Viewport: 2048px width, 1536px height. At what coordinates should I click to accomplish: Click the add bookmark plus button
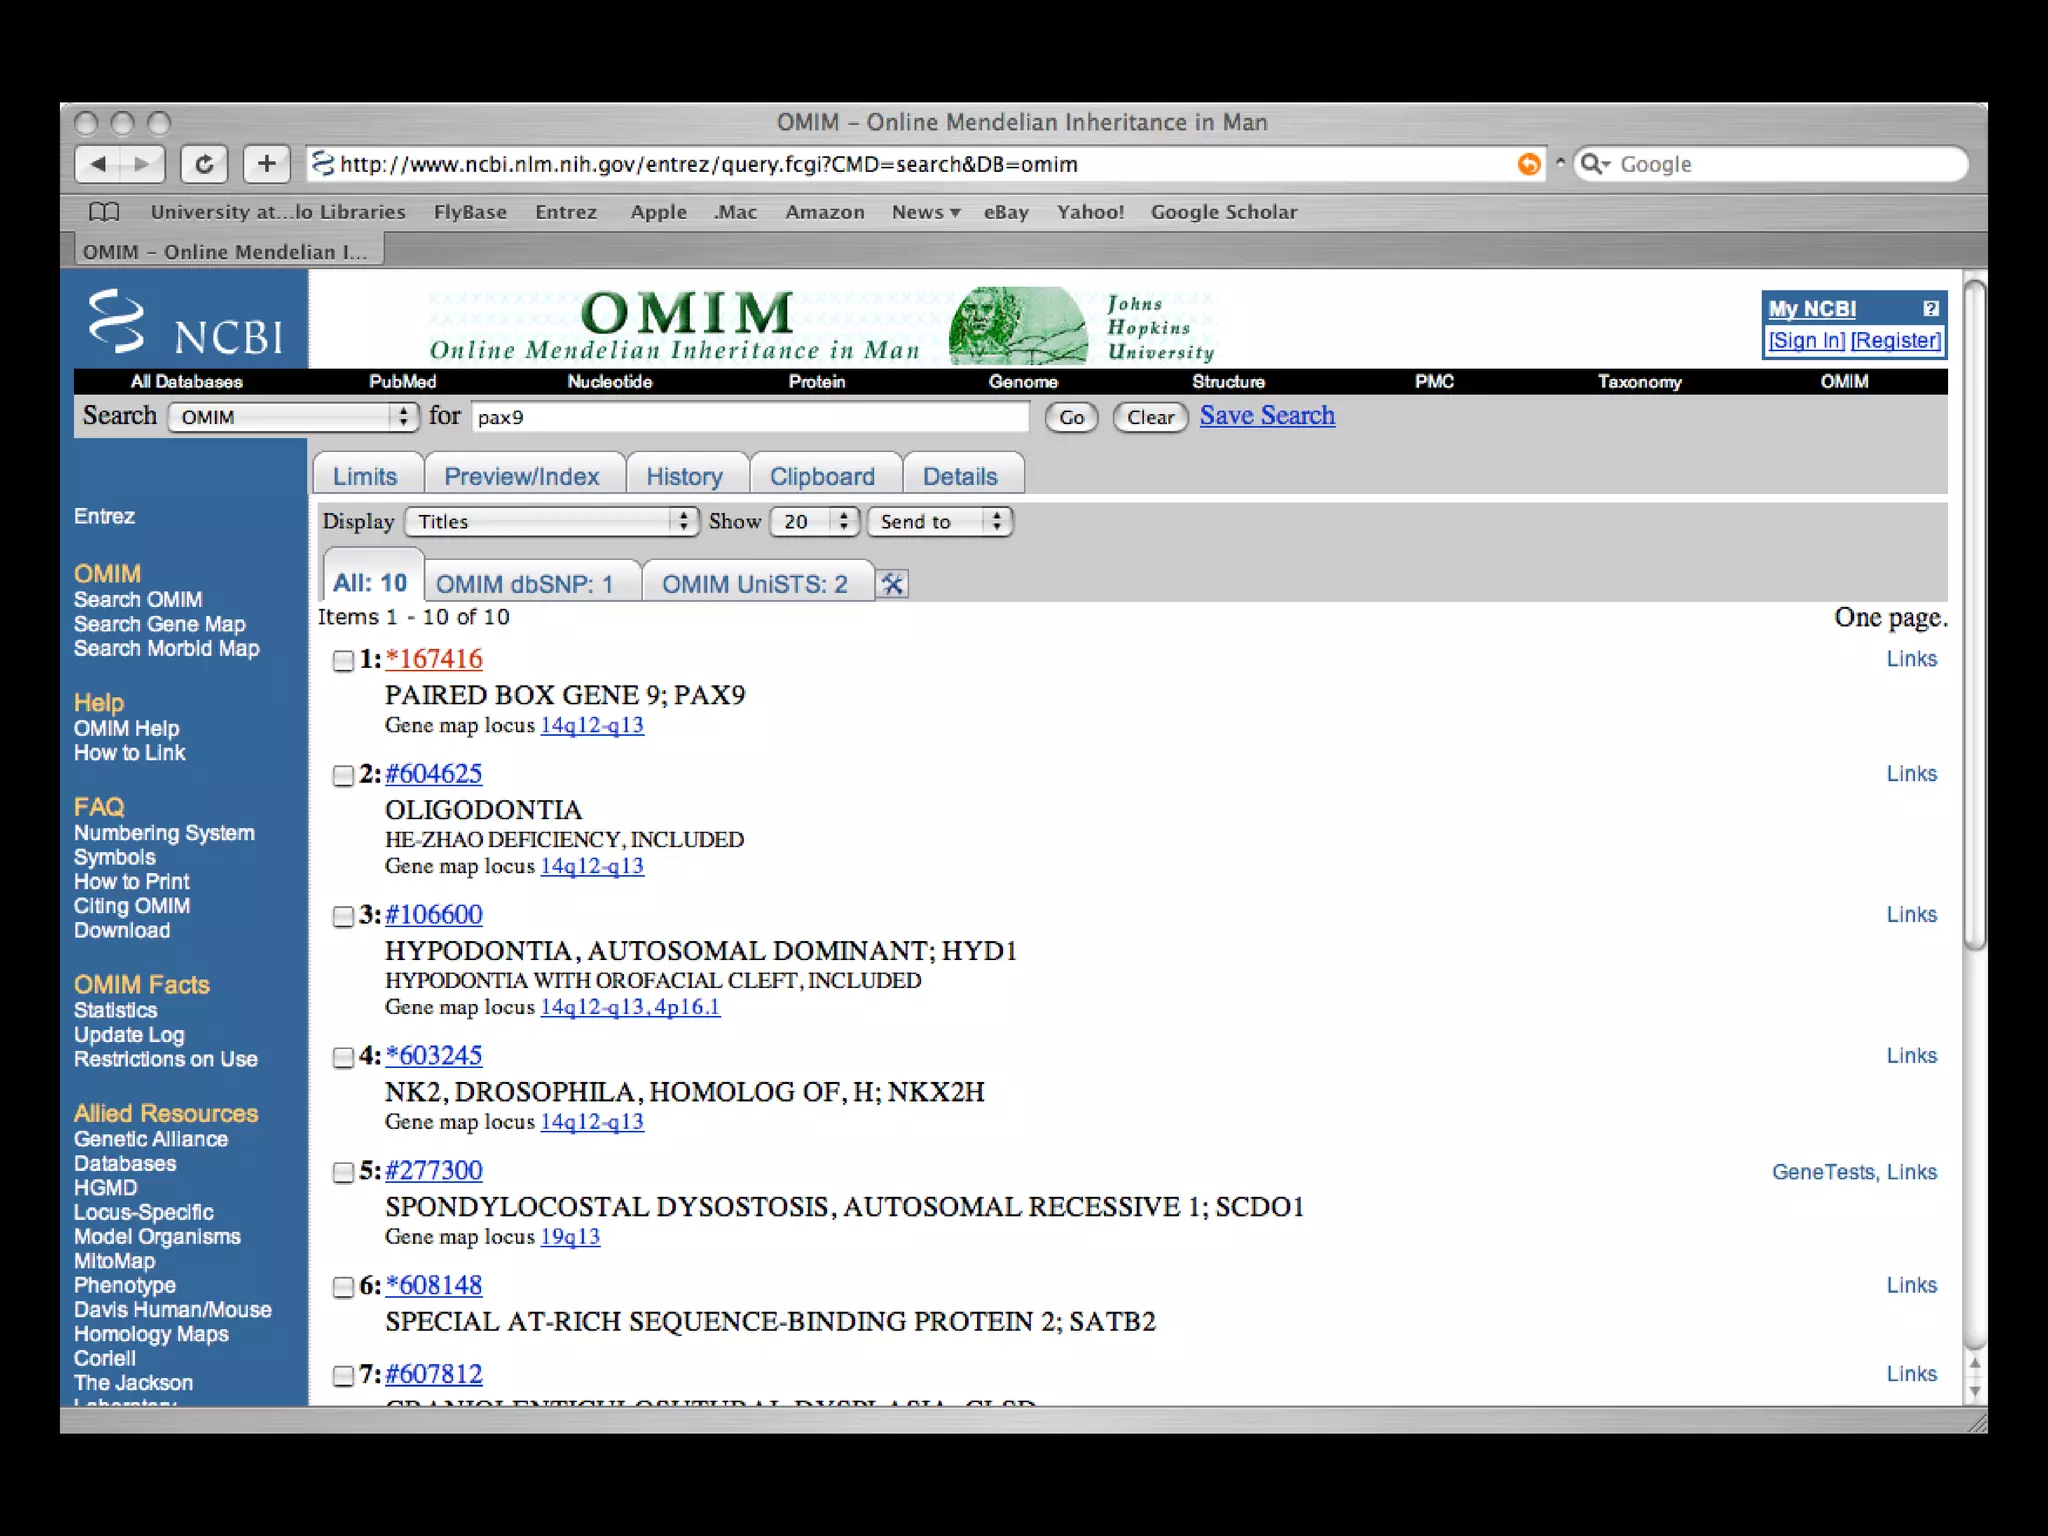click(x=266, y=164)
